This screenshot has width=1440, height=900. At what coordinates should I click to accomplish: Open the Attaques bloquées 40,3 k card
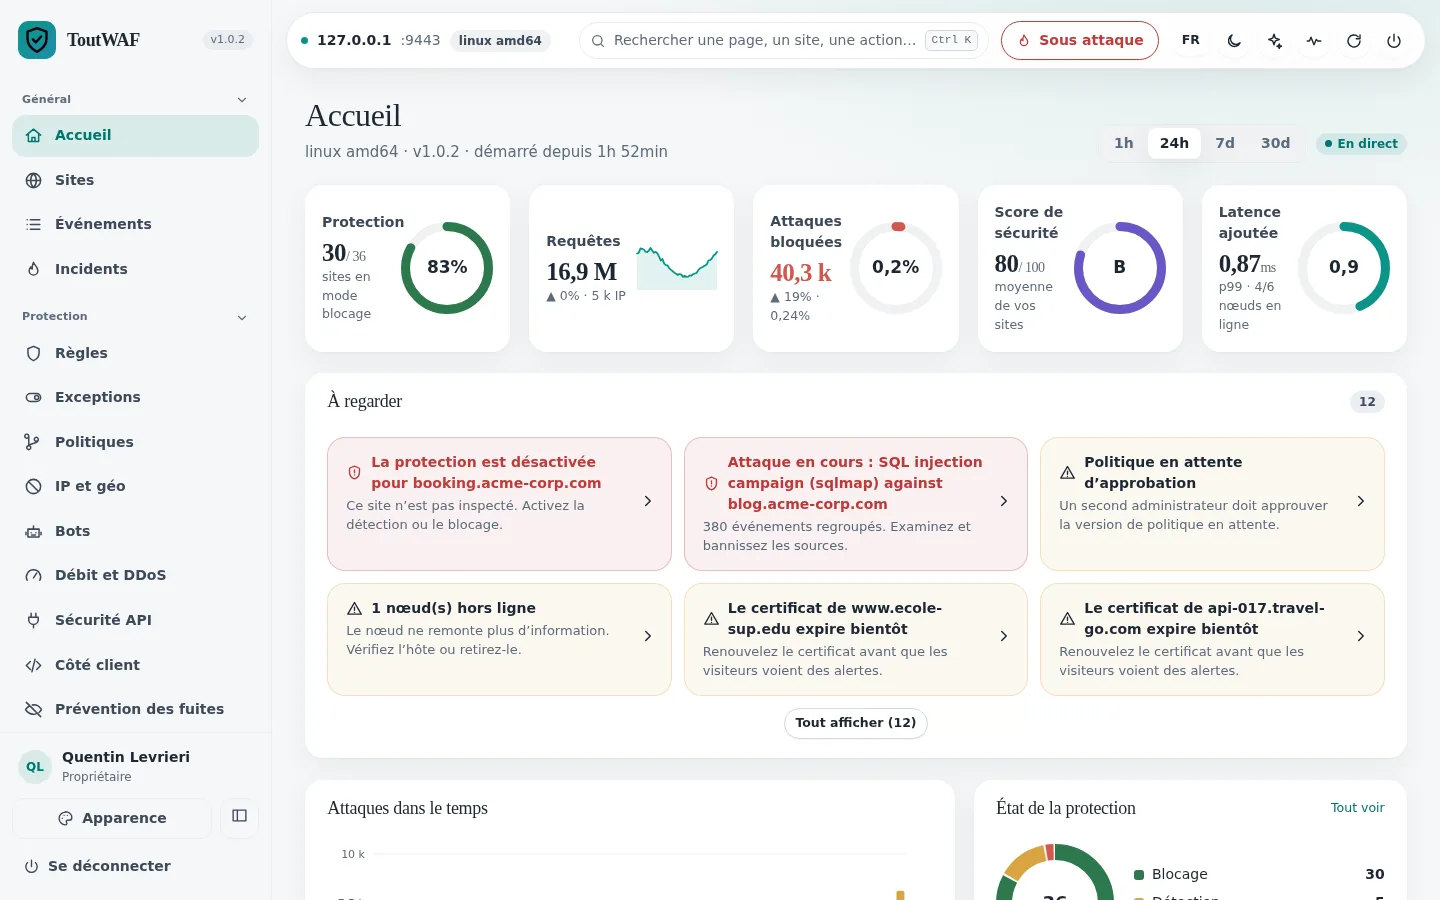click(856, 268)
